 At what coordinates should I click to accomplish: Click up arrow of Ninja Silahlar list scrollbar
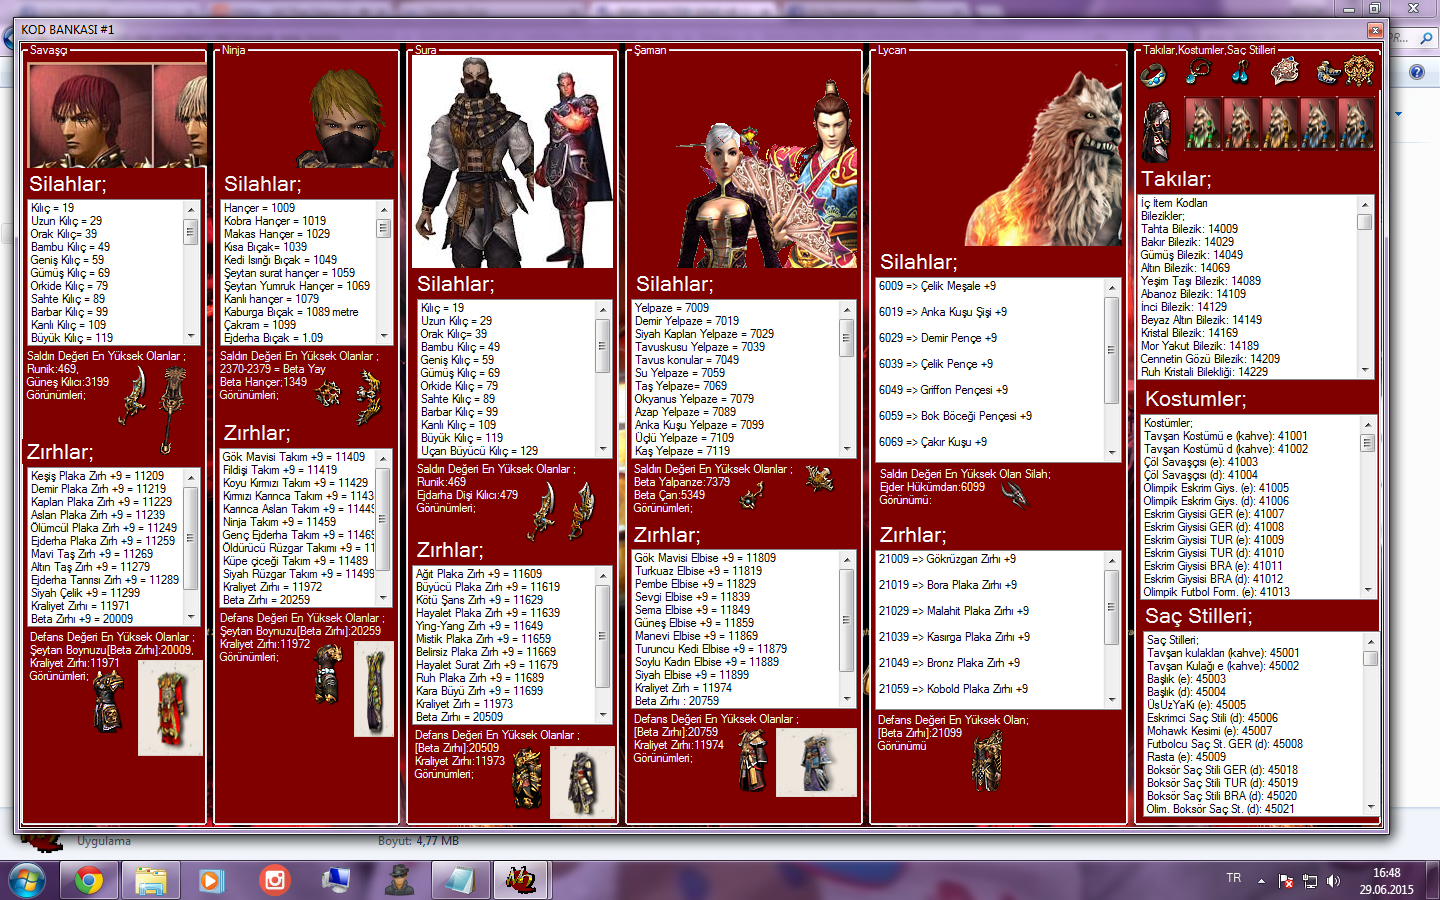point(383,209)
